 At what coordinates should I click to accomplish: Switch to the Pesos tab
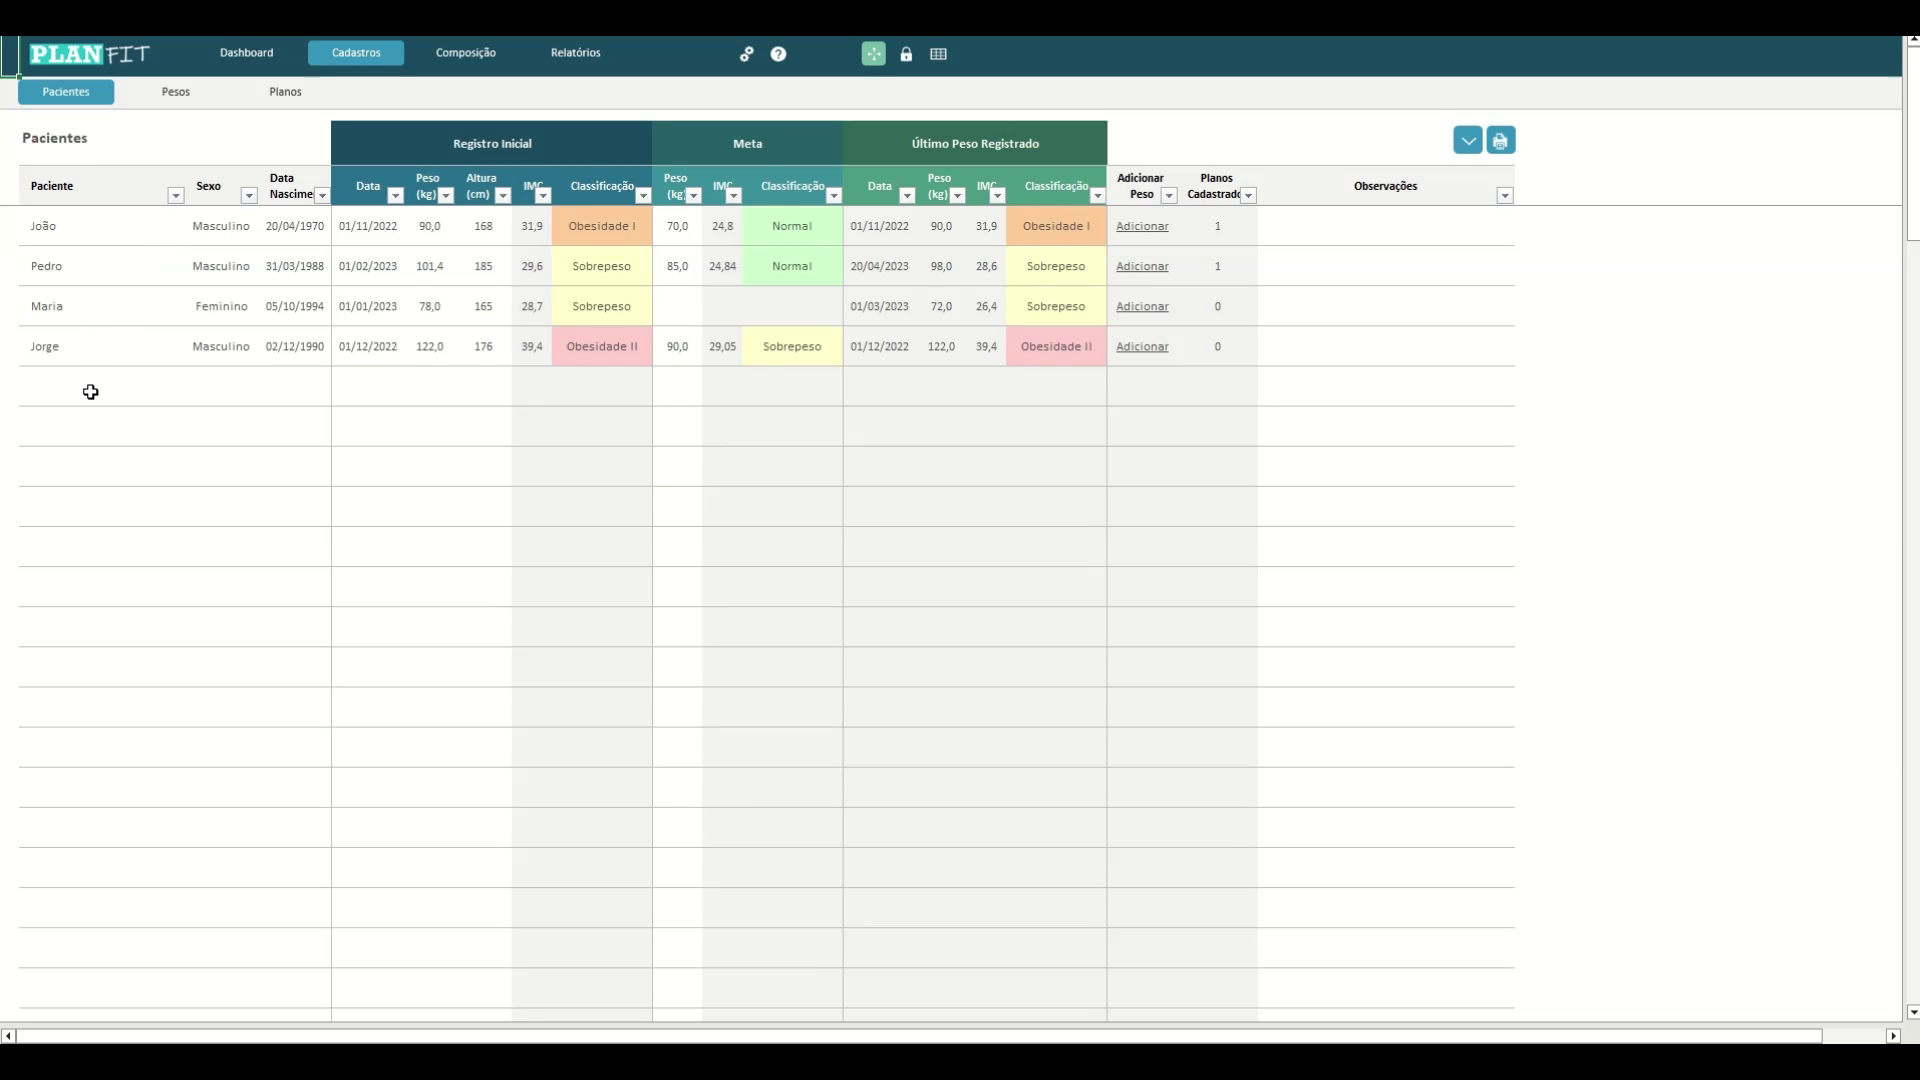click(176, 92)
